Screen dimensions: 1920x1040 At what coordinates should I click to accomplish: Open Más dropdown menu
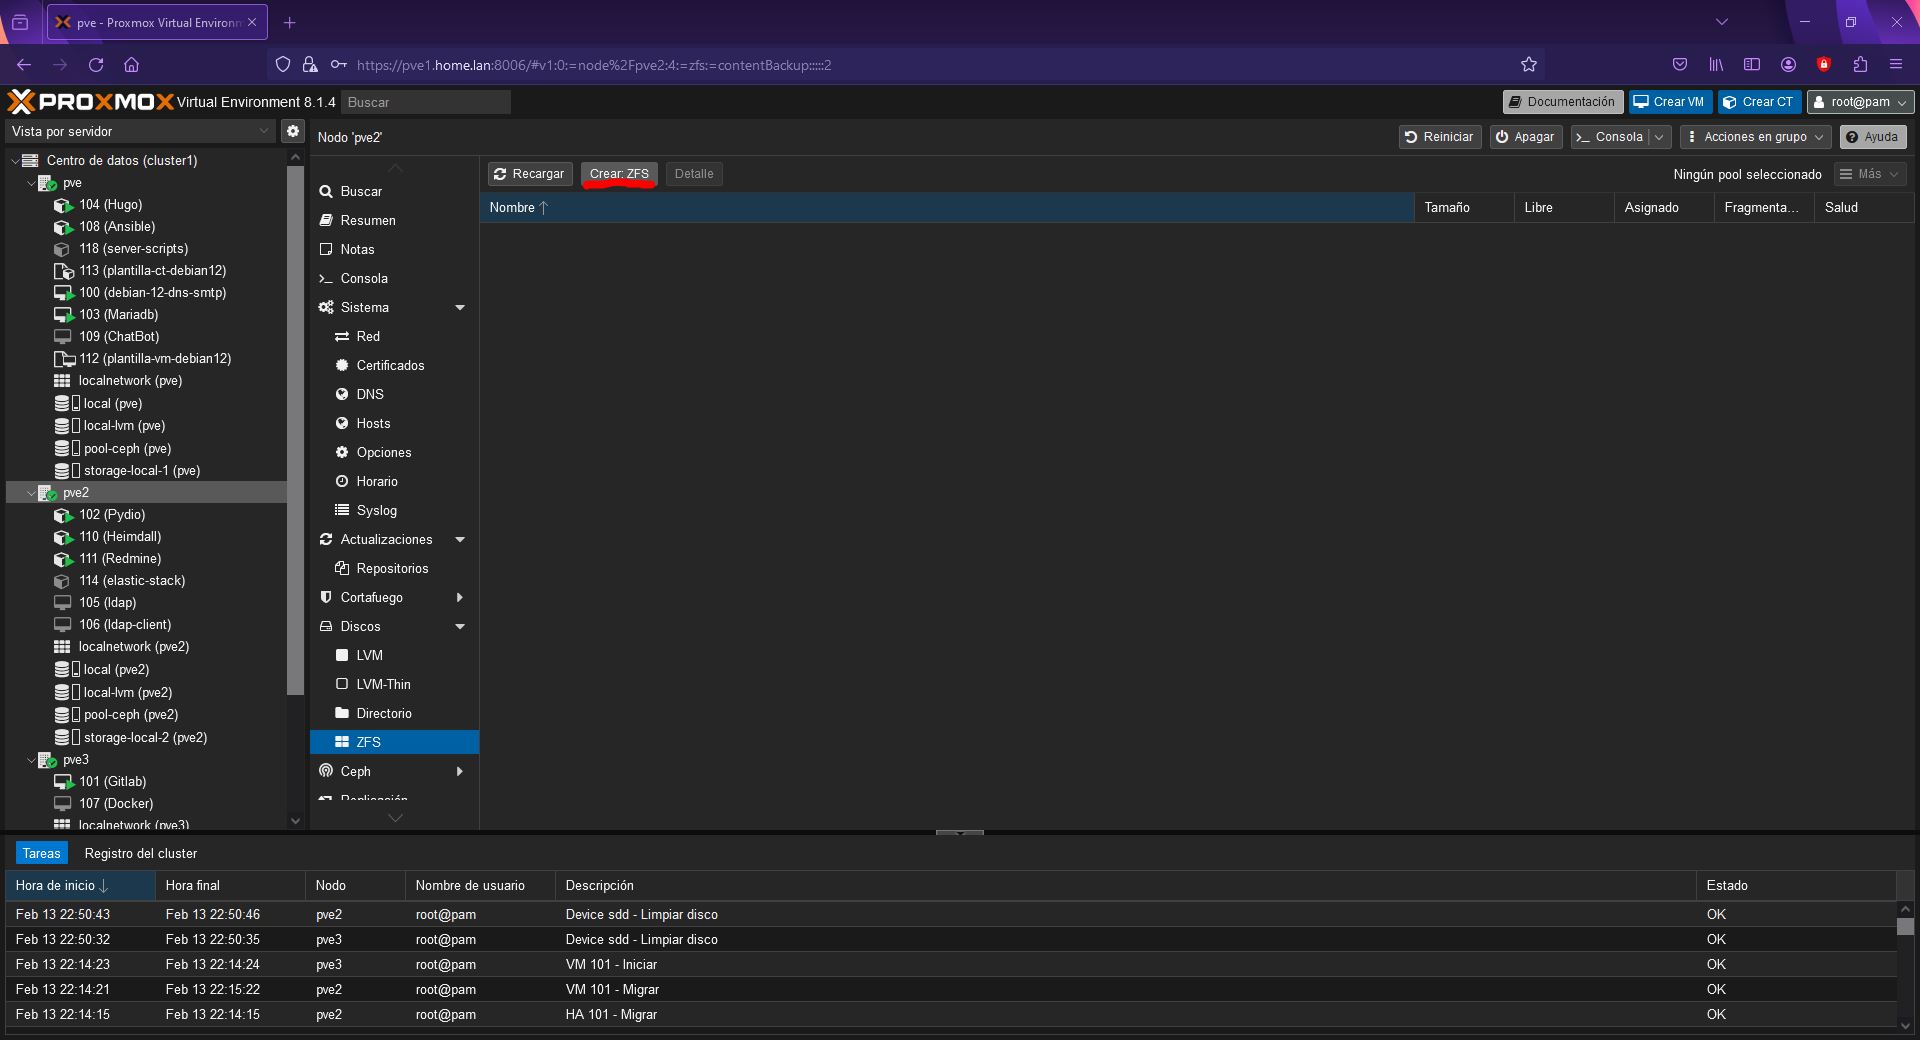(1870, 174)
